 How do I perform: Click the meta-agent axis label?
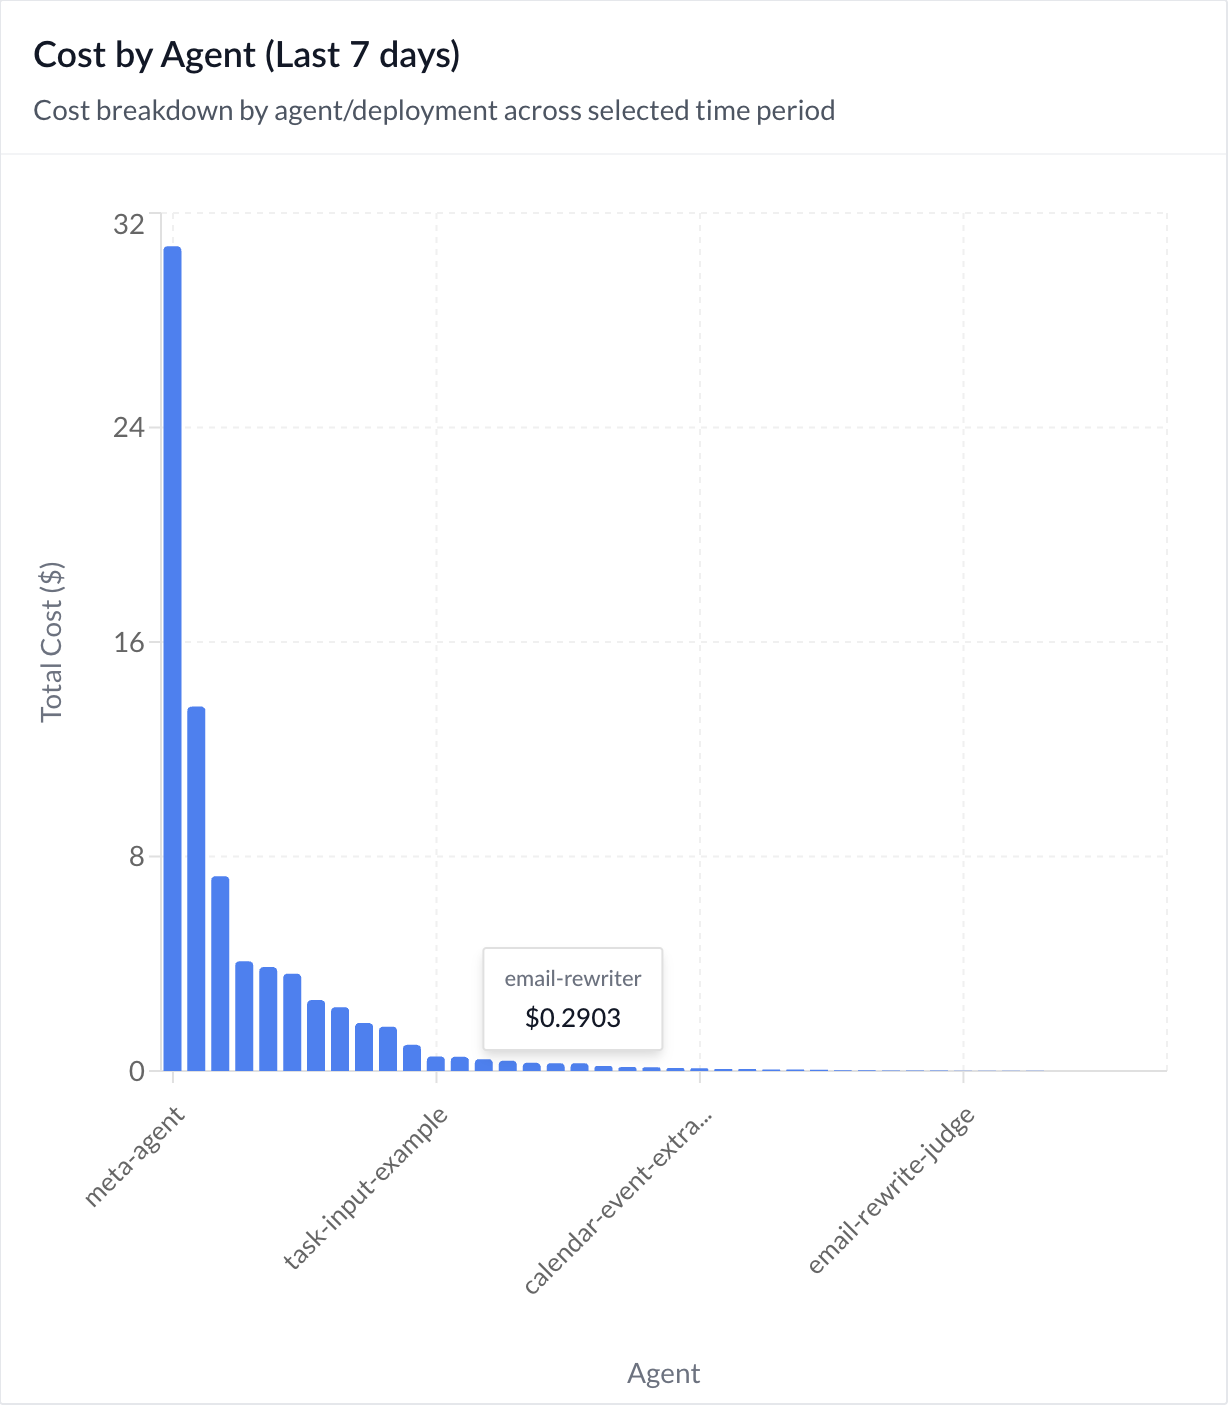(x=135, y=1156)
